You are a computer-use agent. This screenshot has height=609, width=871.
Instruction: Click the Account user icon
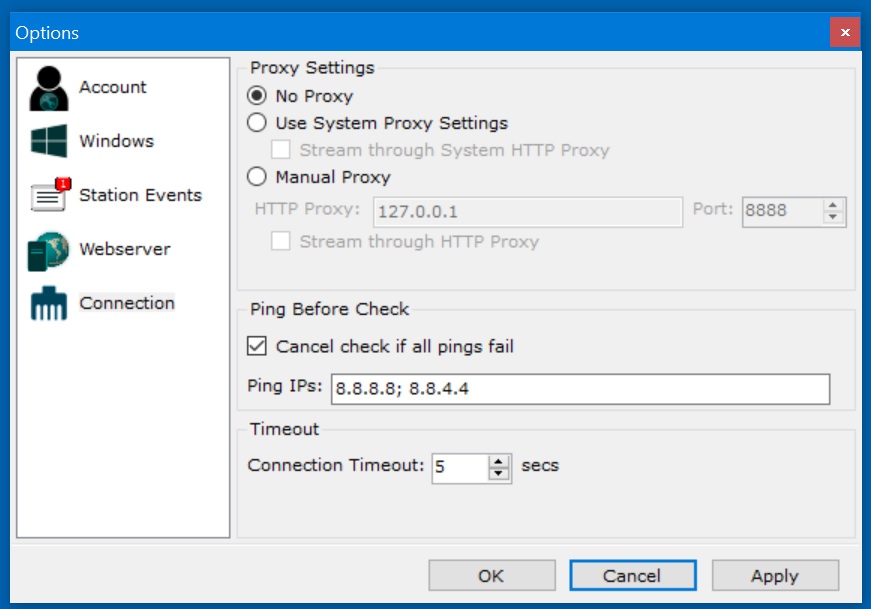point(48,88)
